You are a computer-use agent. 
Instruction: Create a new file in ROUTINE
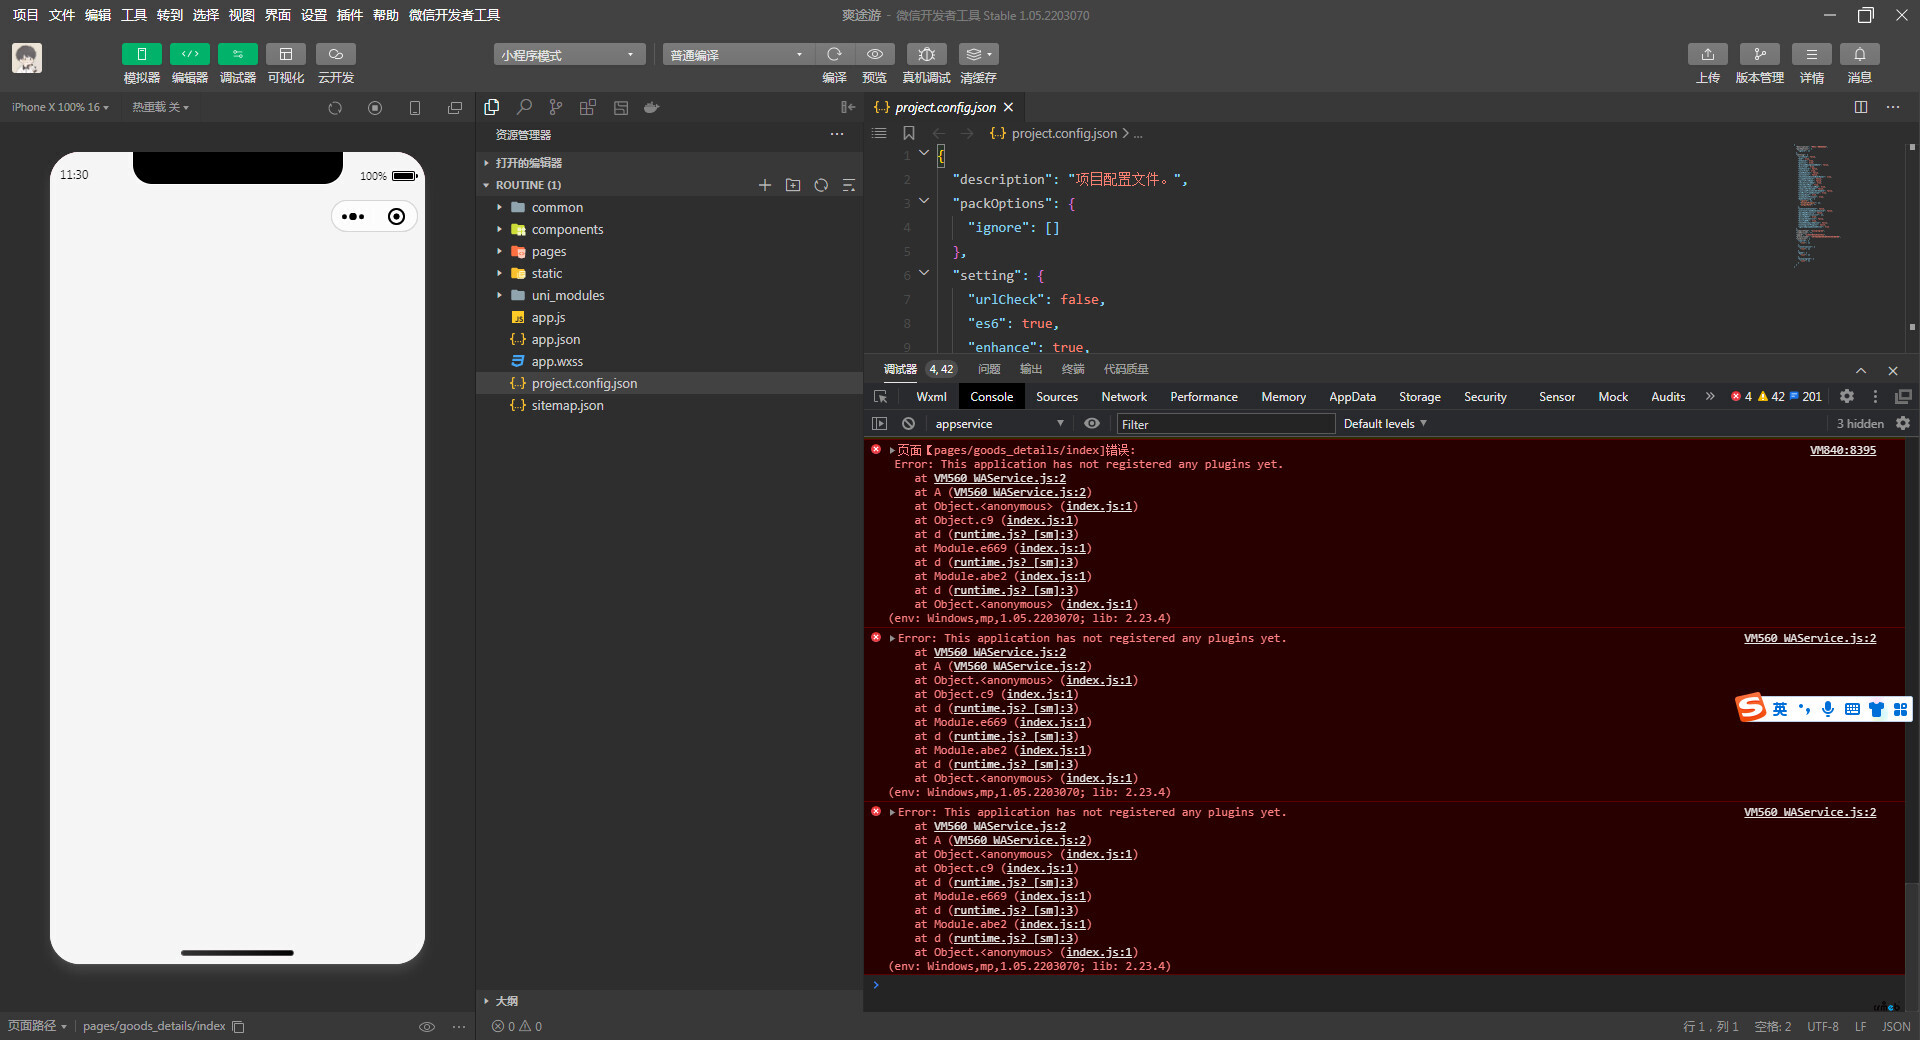765,185
